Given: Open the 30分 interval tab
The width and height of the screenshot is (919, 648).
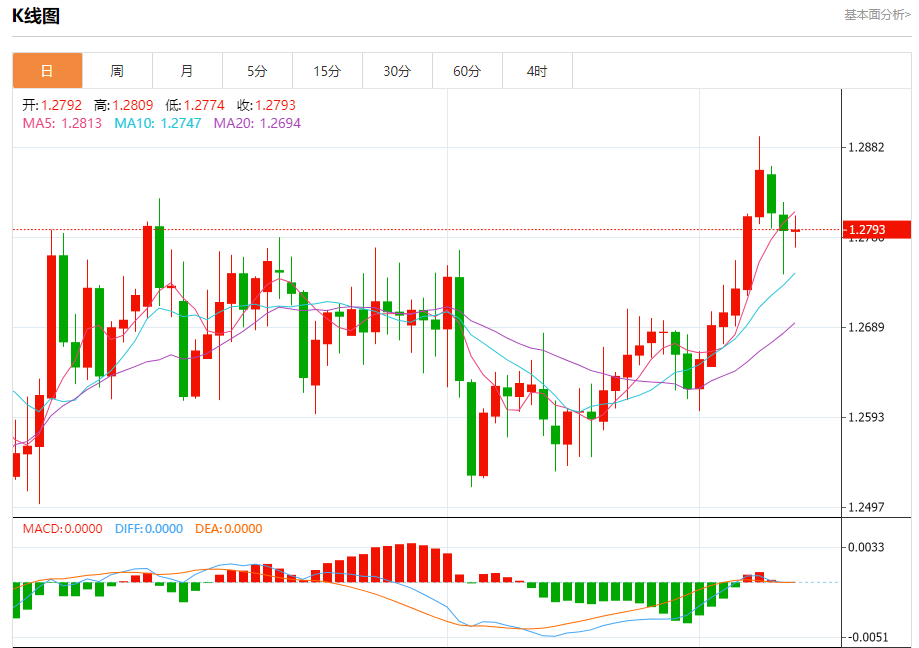Looking at the screenshot, I should click(397, 71).
